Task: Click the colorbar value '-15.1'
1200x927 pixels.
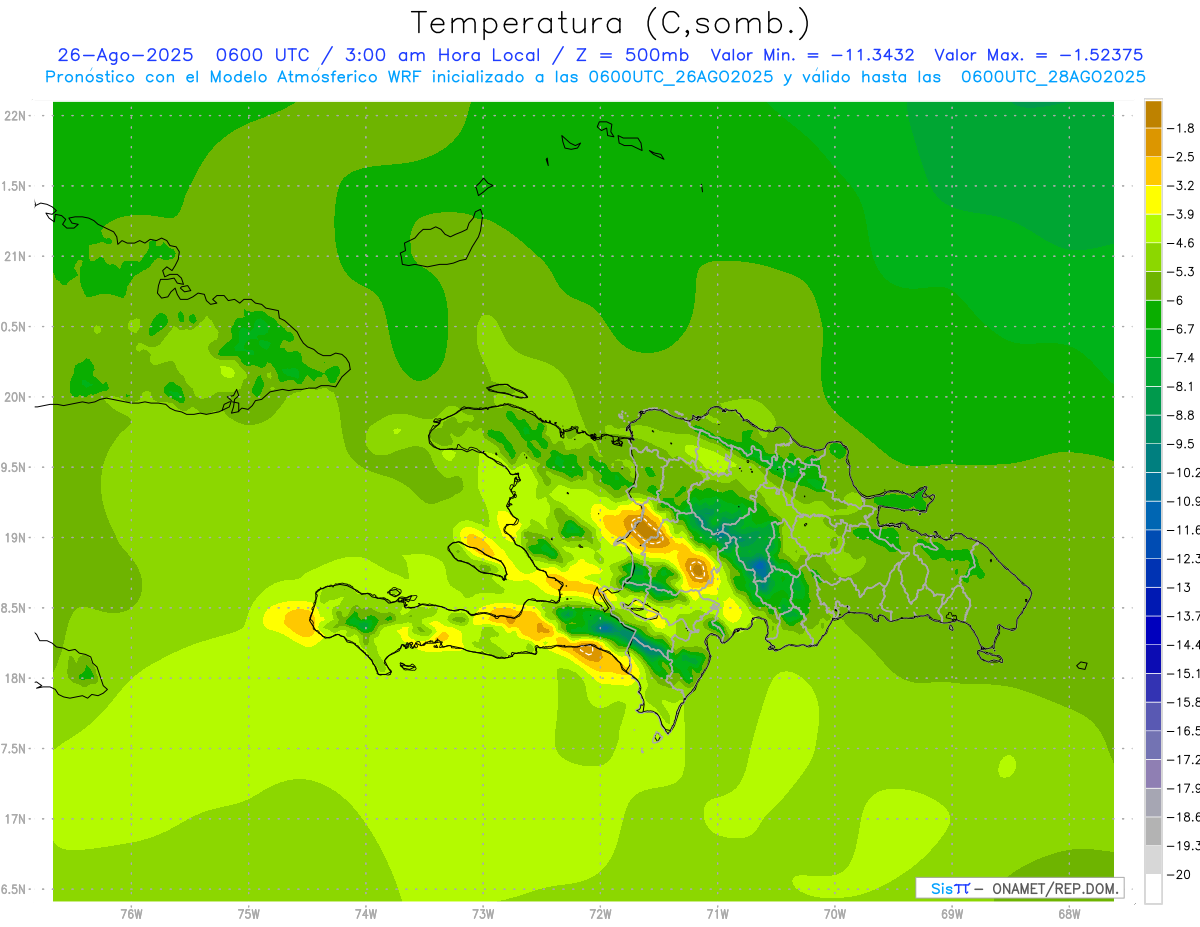Action: (1184, 674)
